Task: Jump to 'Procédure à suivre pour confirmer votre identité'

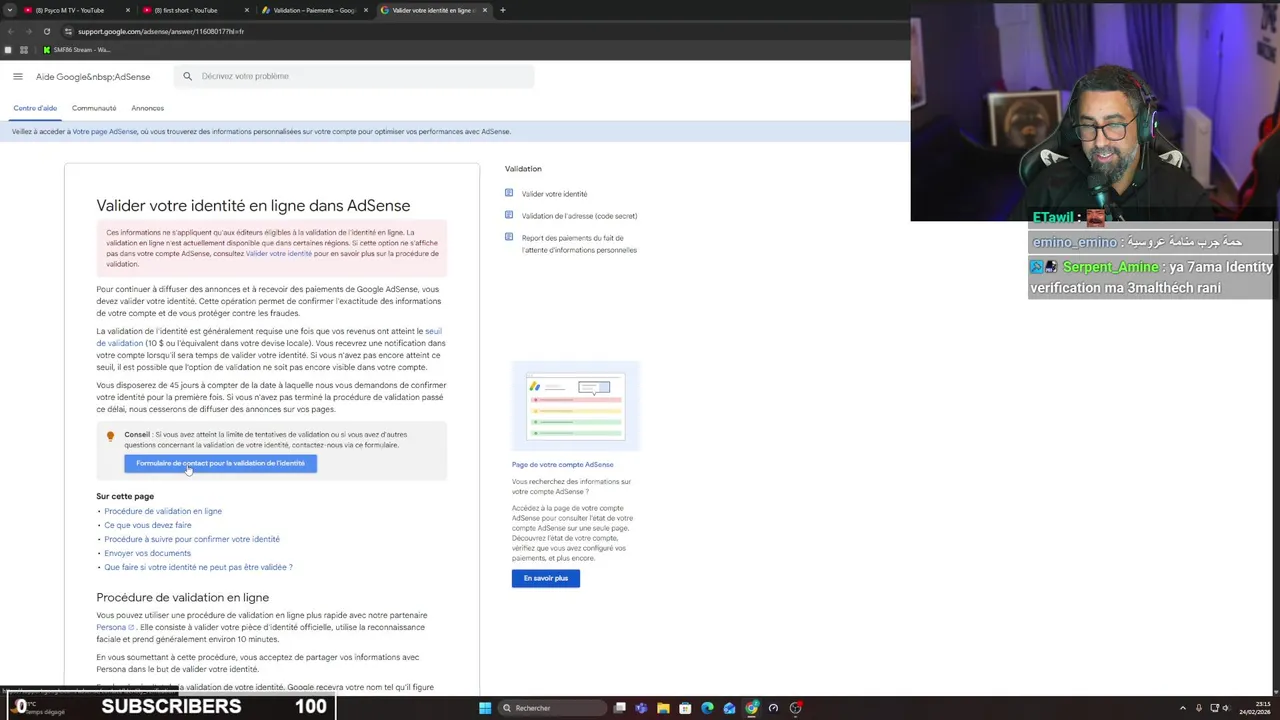Action: pos(192,539)
